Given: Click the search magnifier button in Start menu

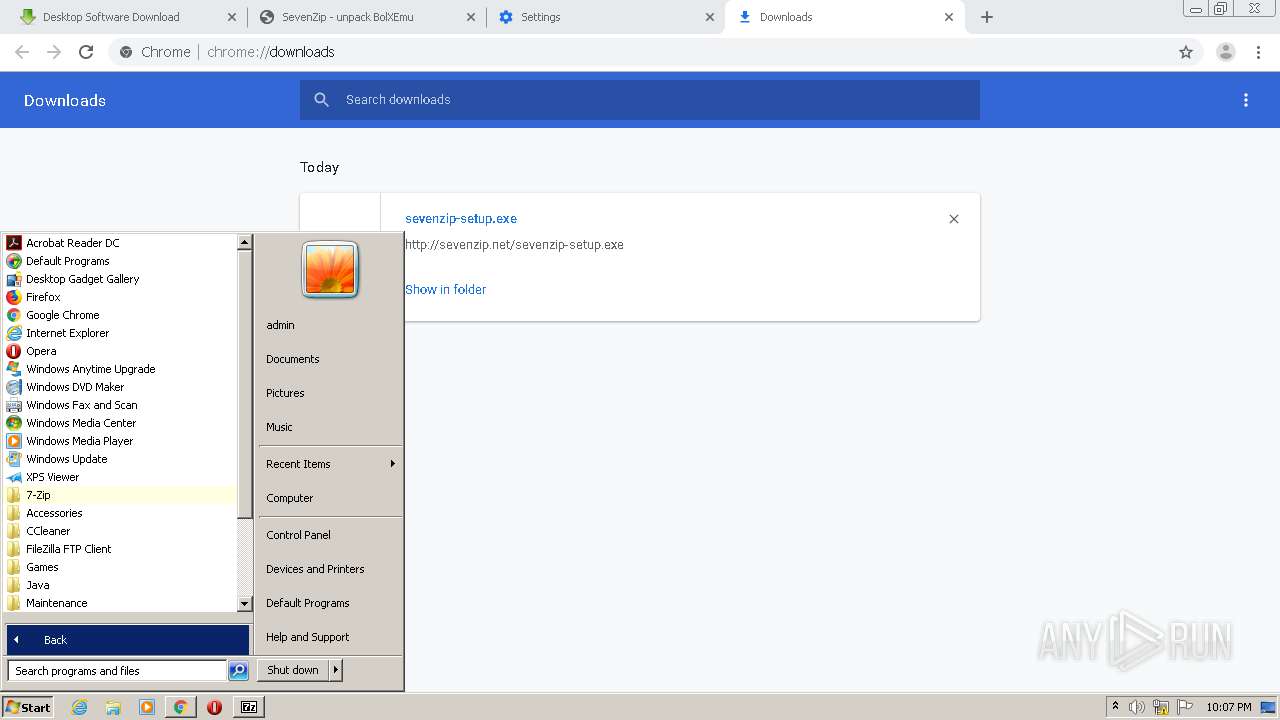Looking at the screenshot, I should (x=238, y=671).
